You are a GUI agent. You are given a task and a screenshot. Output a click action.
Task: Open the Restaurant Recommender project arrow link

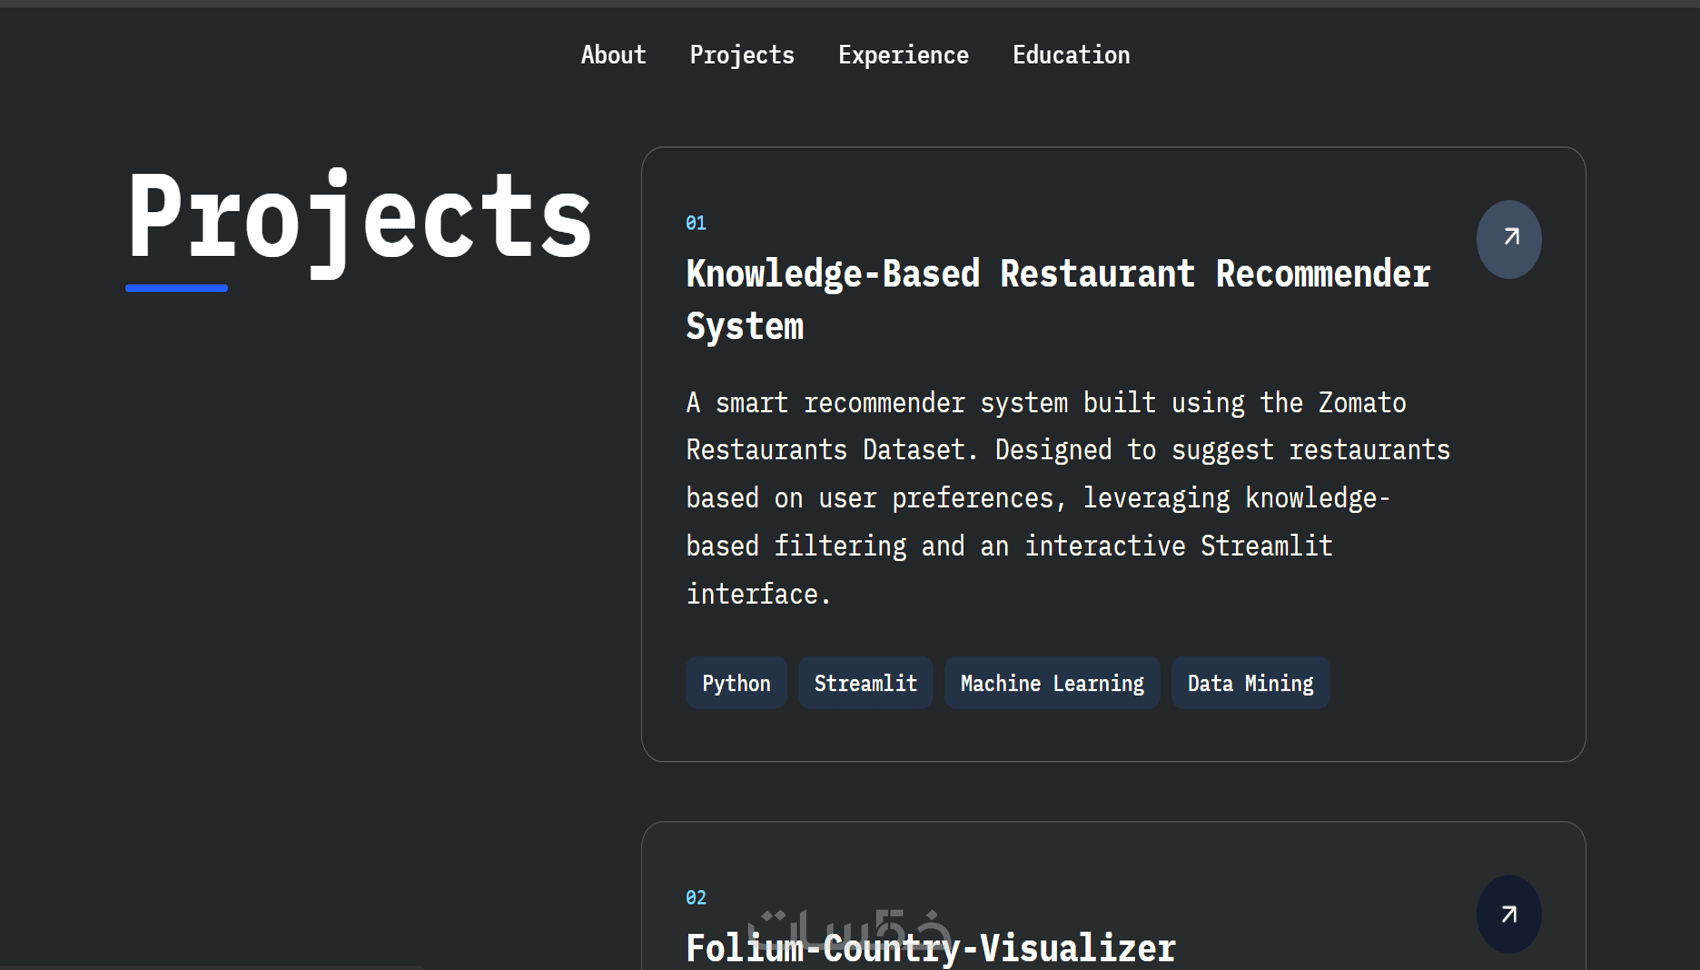click(1508, 239)
